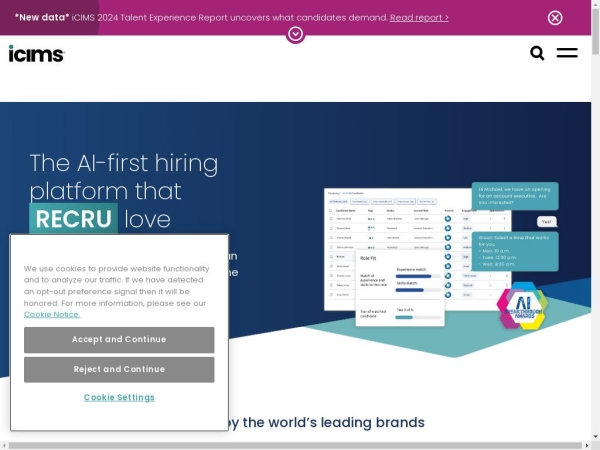600x450 pixels.
Task: Click the Experience match progress bar
Action: coord(418,276)
